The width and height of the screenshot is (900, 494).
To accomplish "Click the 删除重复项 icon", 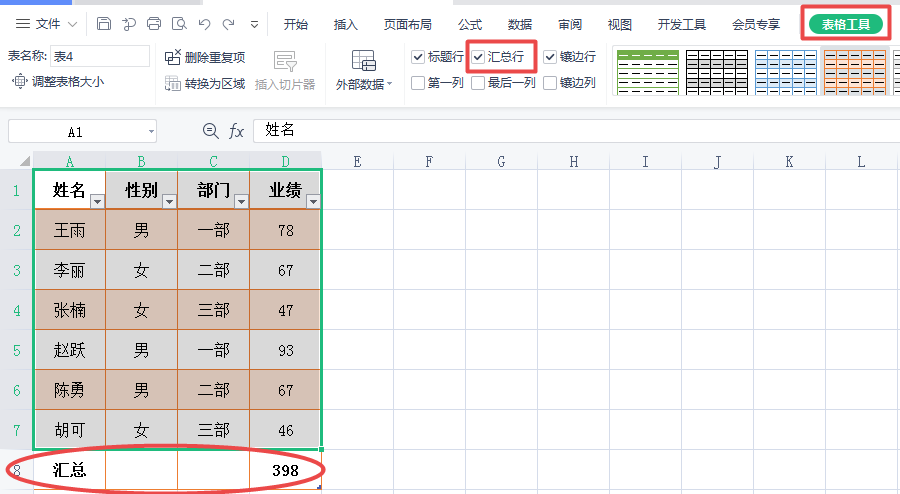I will (173, 57).
